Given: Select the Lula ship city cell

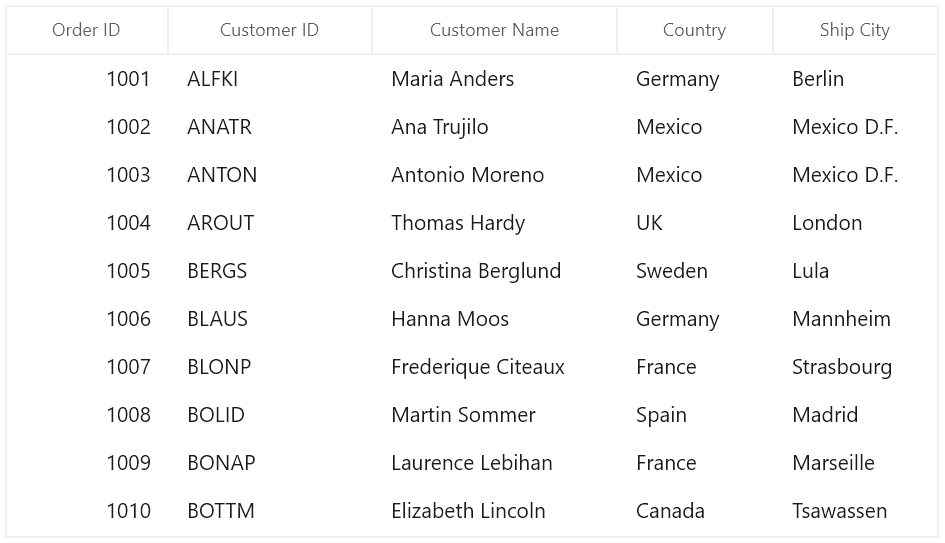Looking at the screenshot, I should (x=855, y=271).
